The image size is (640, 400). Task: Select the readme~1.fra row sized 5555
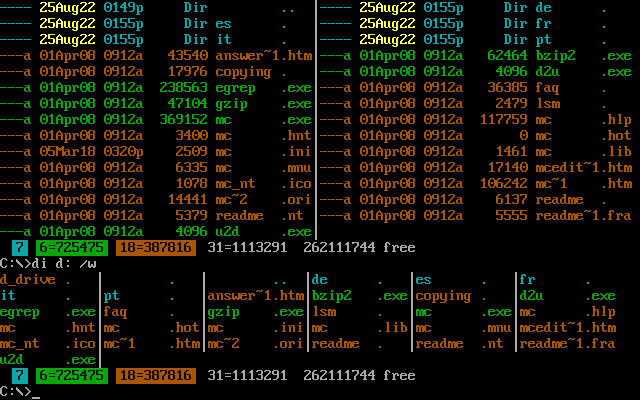tap(478, 216)
